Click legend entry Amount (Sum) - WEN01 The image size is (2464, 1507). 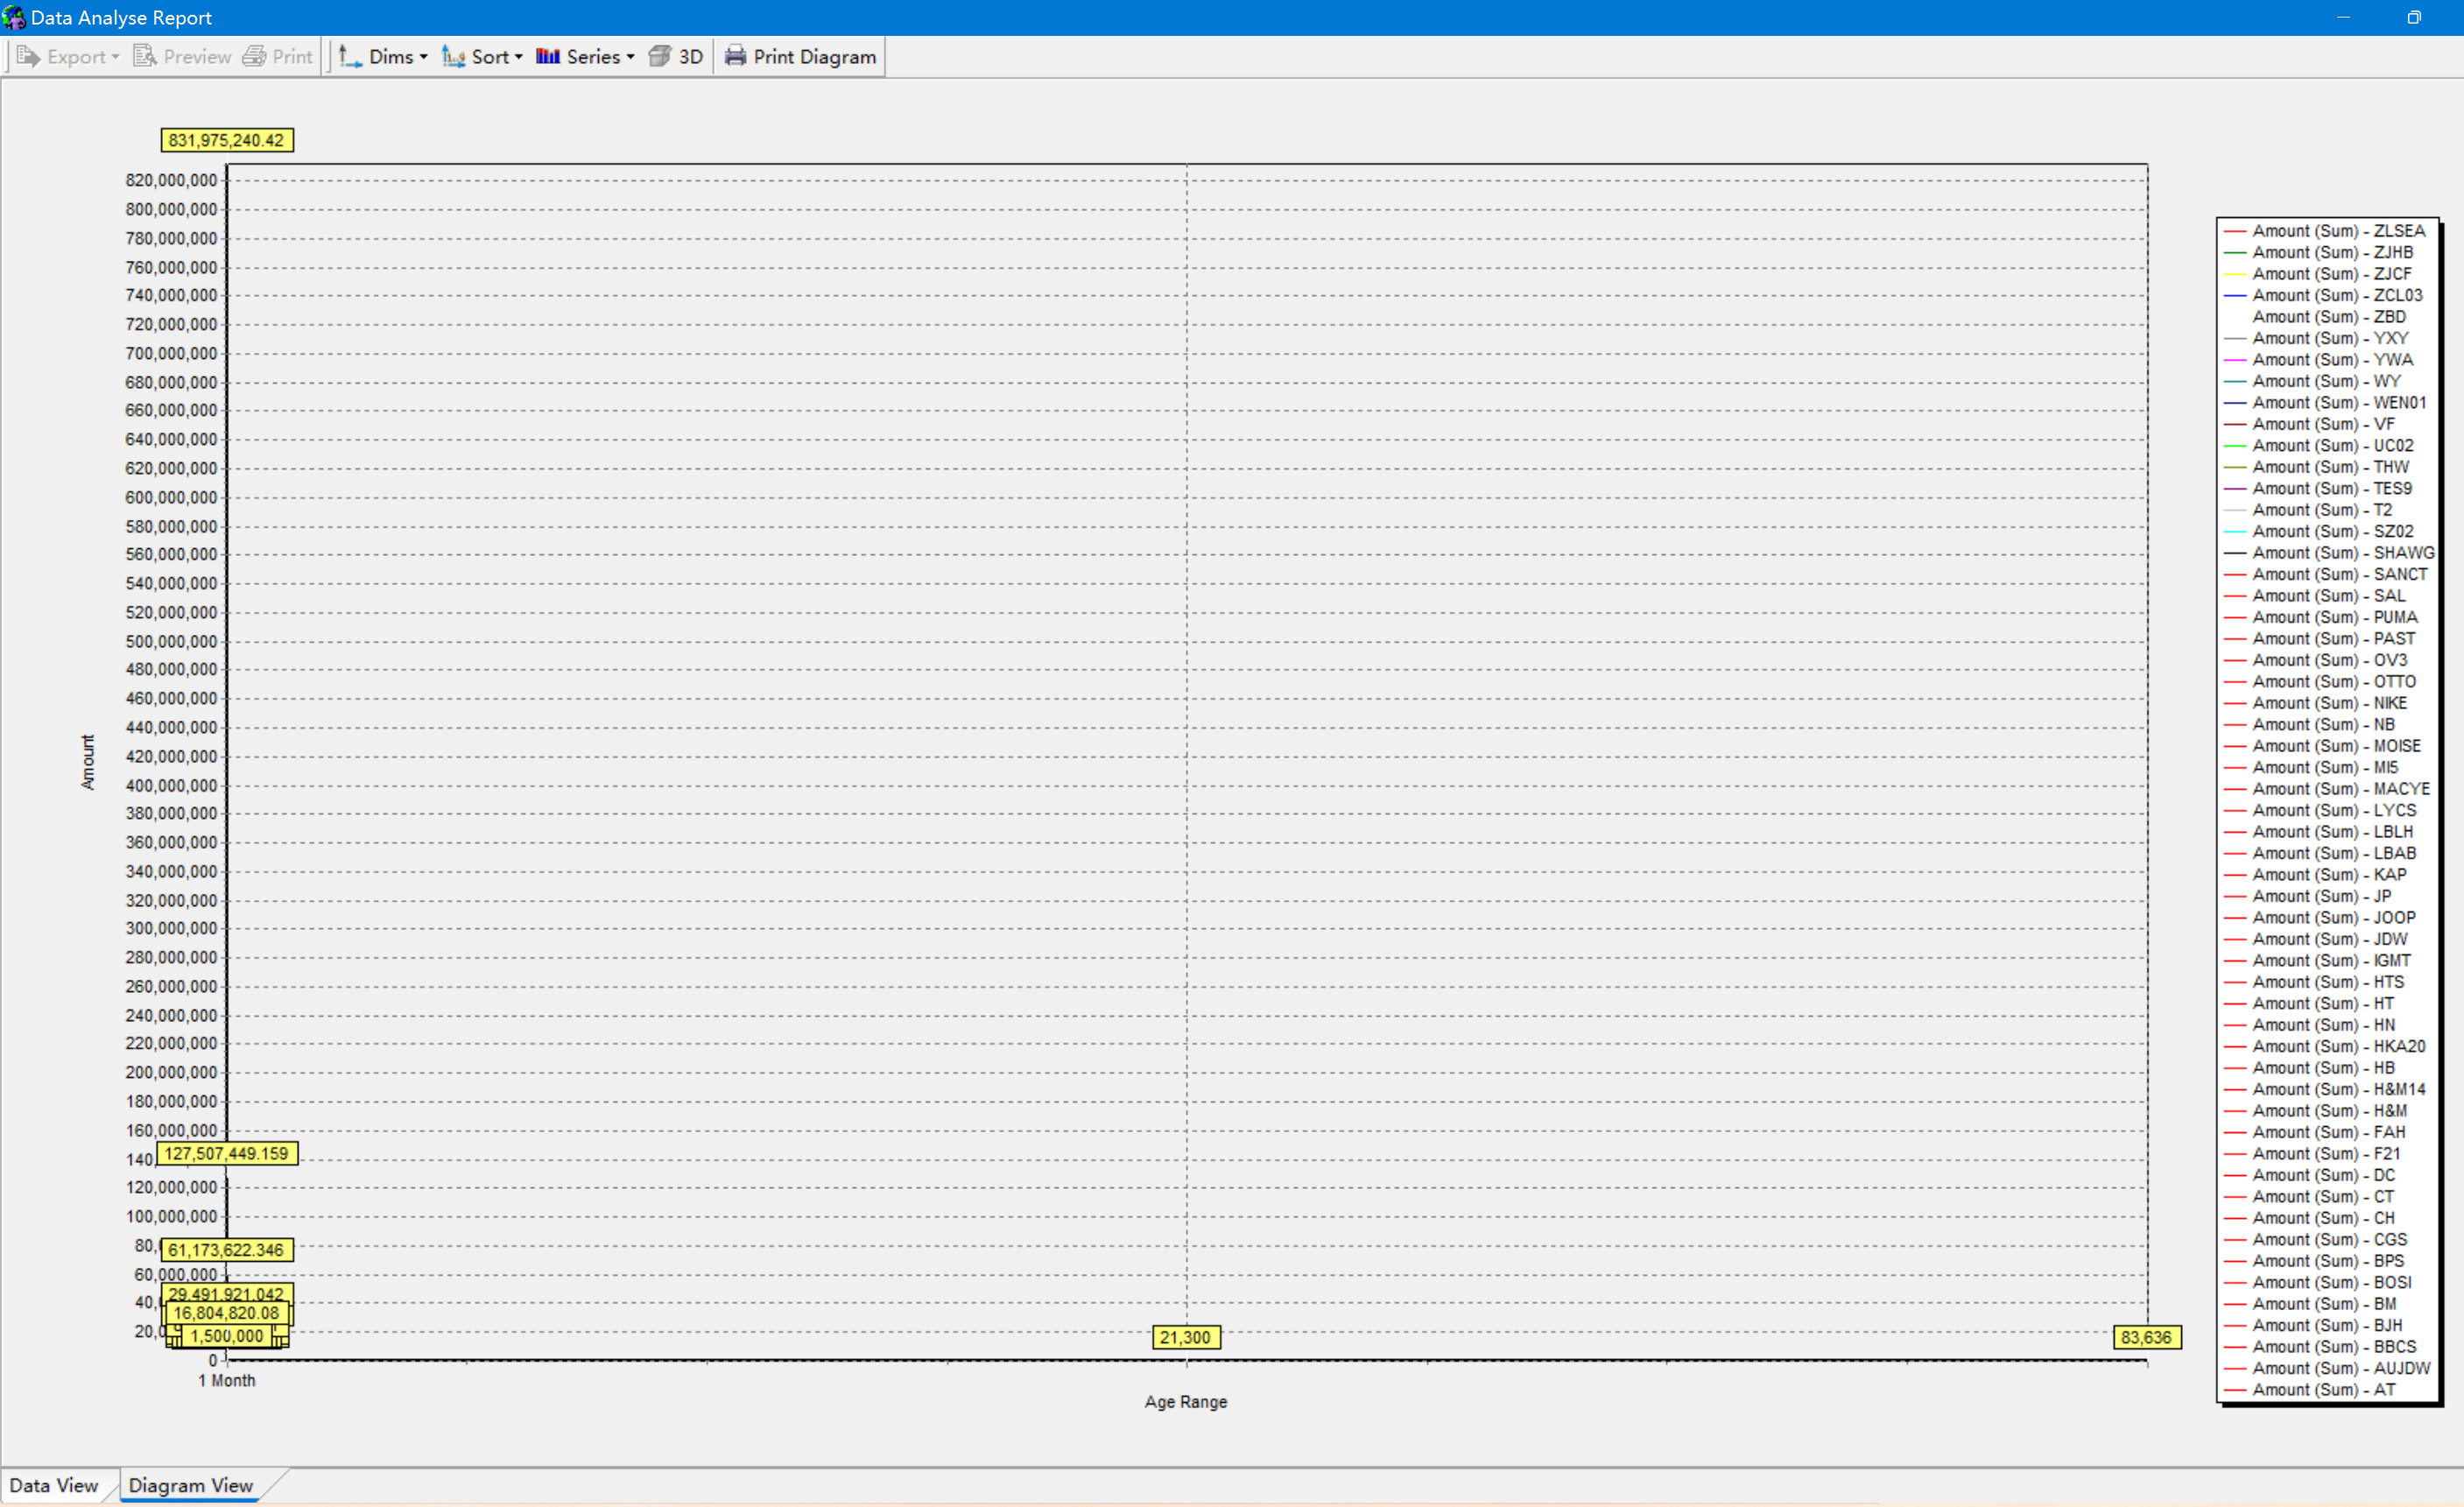2325,403
